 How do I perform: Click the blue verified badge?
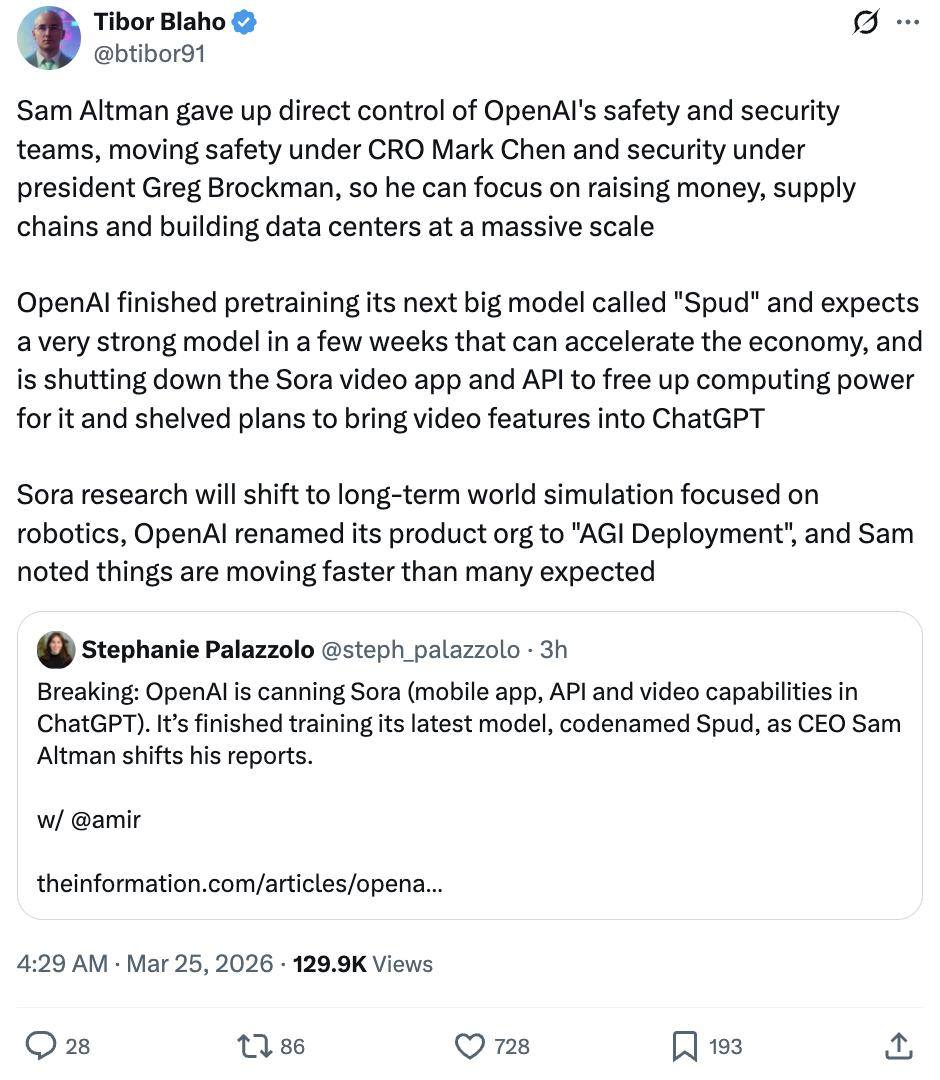245,23
